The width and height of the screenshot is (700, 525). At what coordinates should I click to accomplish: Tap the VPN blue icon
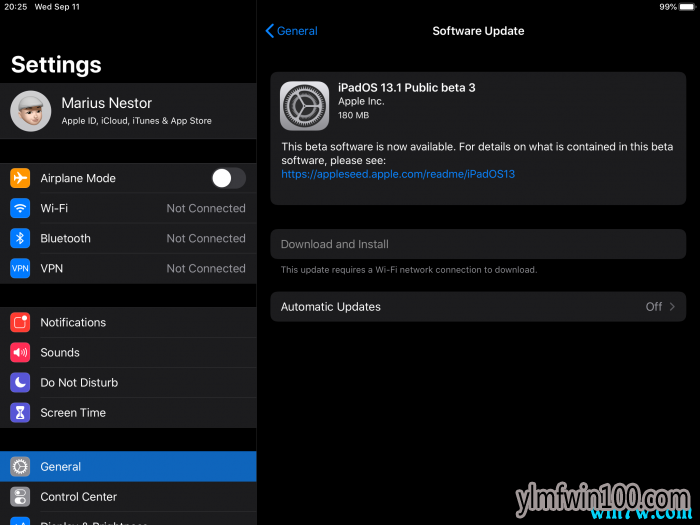tap(20, 268)
